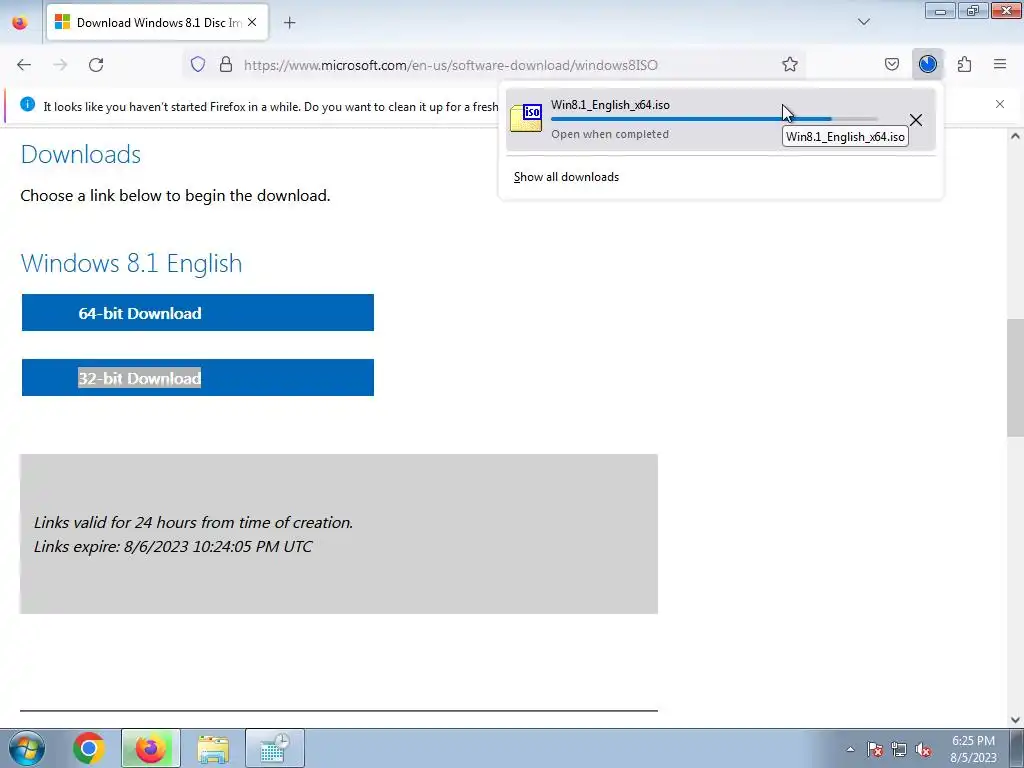Open Show all downloads
Image resolution: width=1024 pixels, height=768 pixels.
(566, 177)
